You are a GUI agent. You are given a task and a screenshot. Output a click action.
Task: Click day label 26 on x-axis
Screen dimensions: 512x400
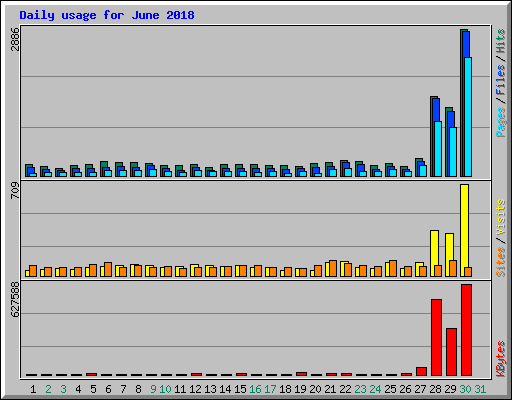click(x=405, y=389)
